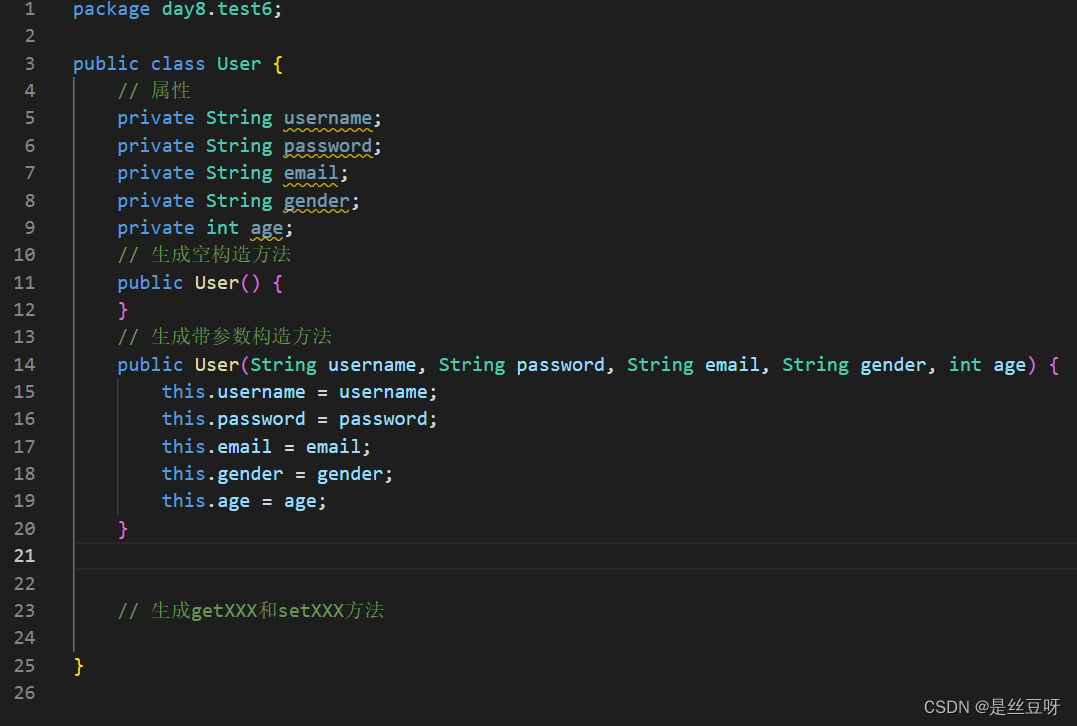Click the highlighted empty line 21 in the editor
The height and width of the screenshot is (726, 1077).
tap(400, 555)
